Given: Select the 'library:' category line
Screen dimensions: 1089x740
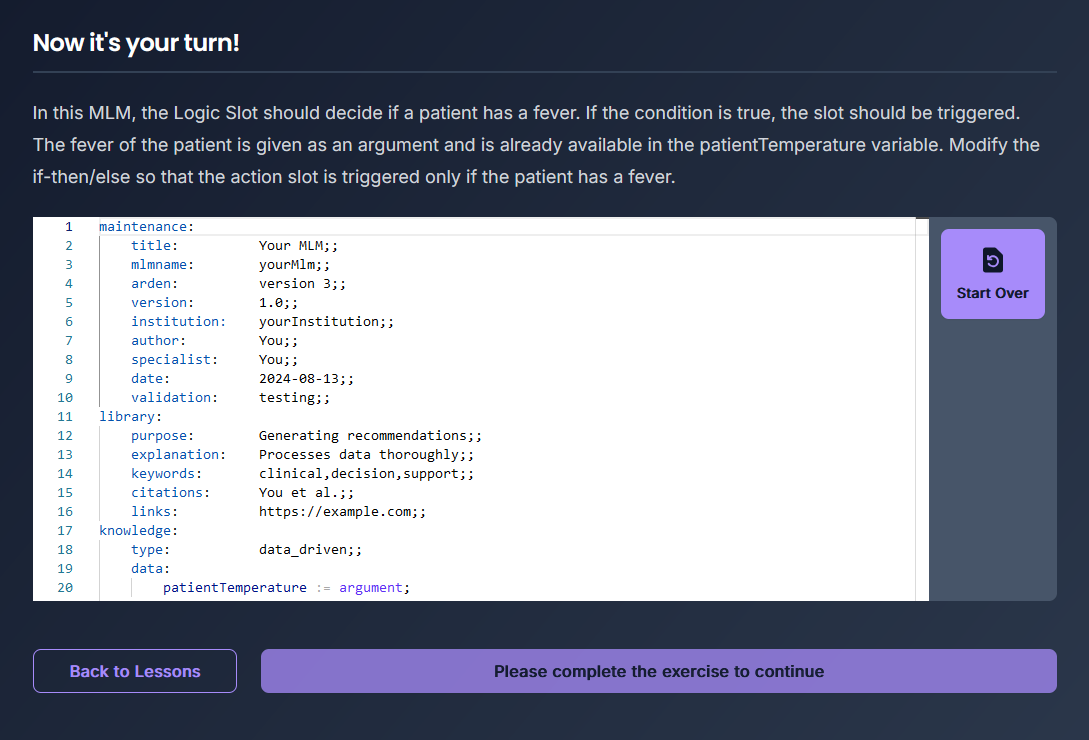Looking at the screenshot, I should (x=130, y=416).
